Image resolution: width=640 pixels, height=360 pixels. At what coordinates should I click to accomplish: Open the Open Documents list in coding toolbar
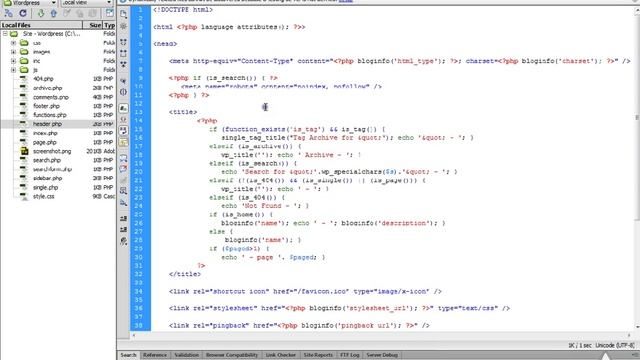pyautogui.click(x=123, y=14)
